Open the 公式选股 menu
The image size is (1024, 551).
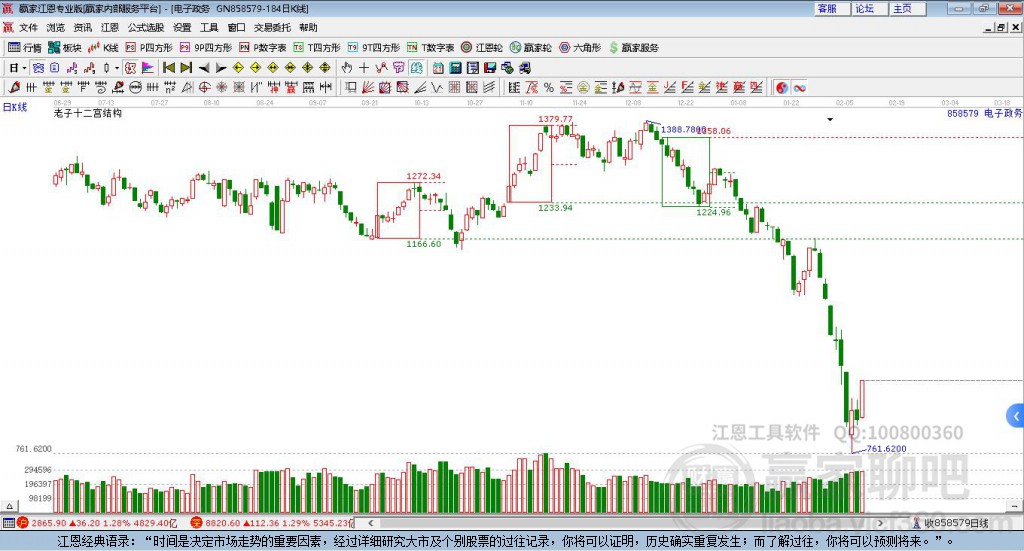pos(146,27)
